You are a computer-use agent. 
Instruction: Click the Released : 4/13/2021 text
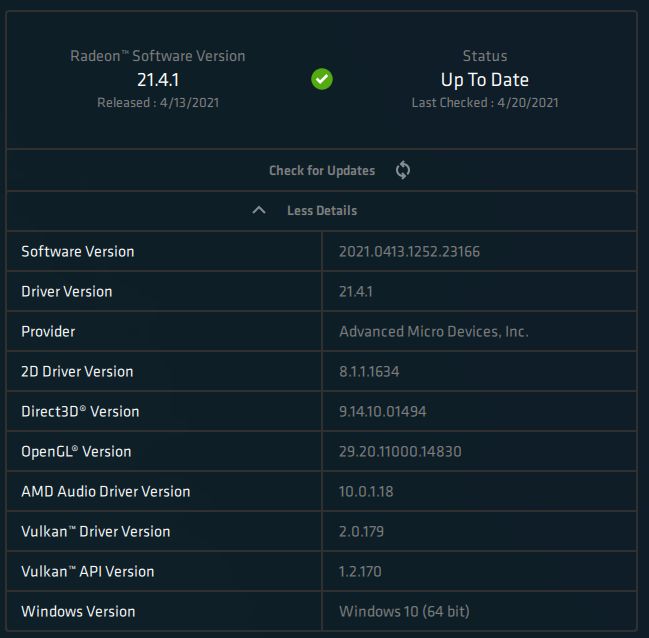[x=158, y=103]
